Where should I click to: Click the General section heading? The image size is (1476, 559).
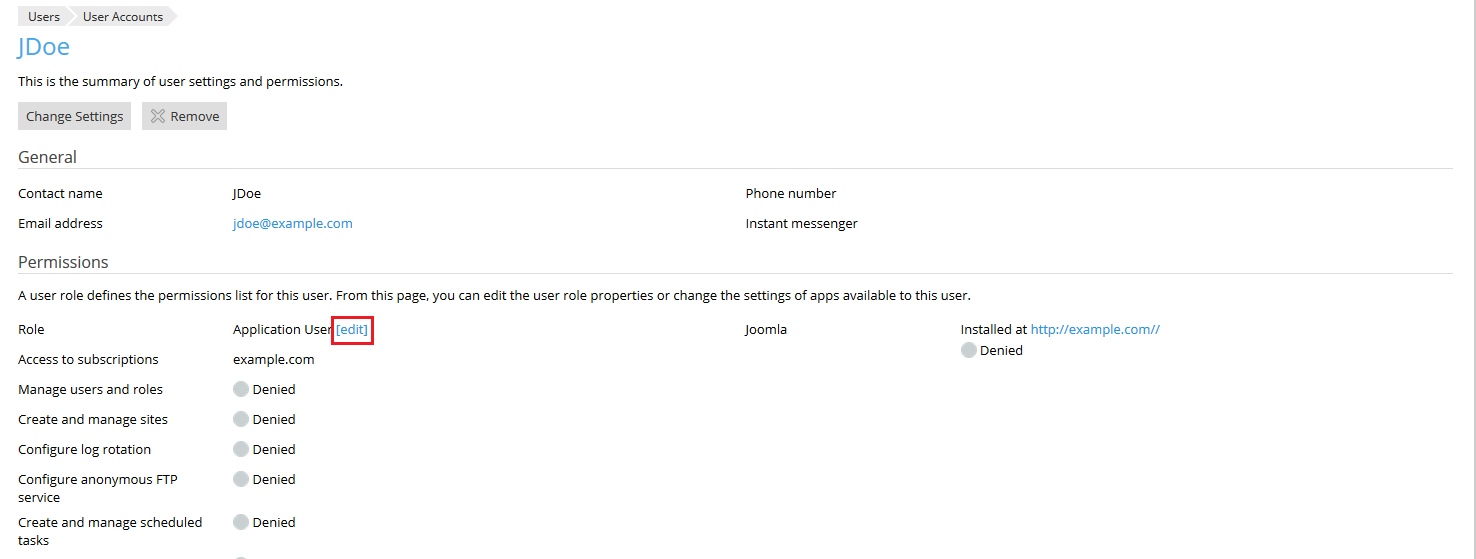(47, 157)
